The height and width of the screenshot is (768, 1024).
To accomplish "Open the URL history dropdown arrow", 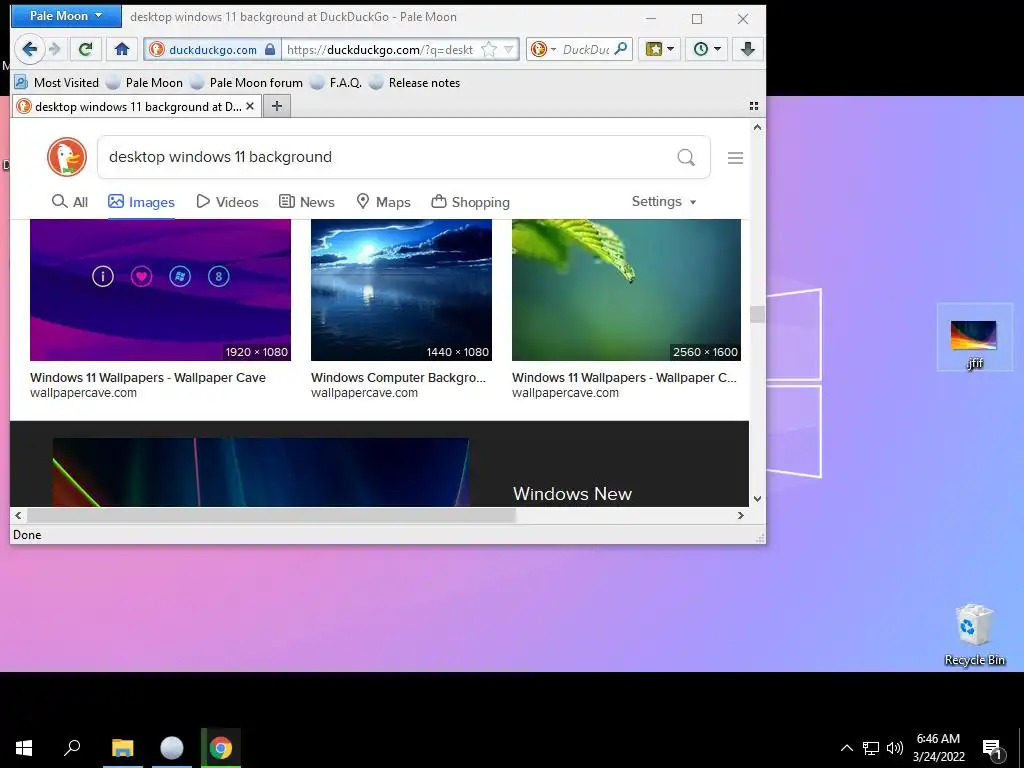I will 509,50.
